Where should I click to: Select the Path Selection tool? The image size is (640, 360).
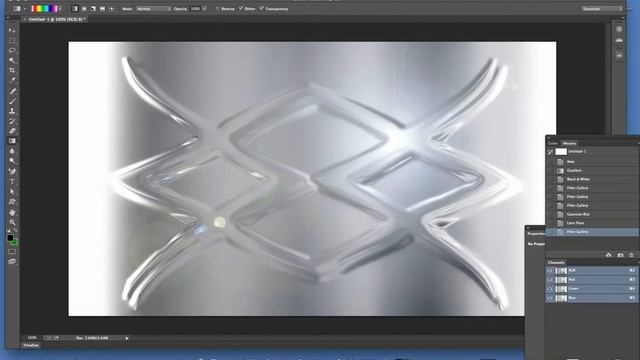[12, 191]
